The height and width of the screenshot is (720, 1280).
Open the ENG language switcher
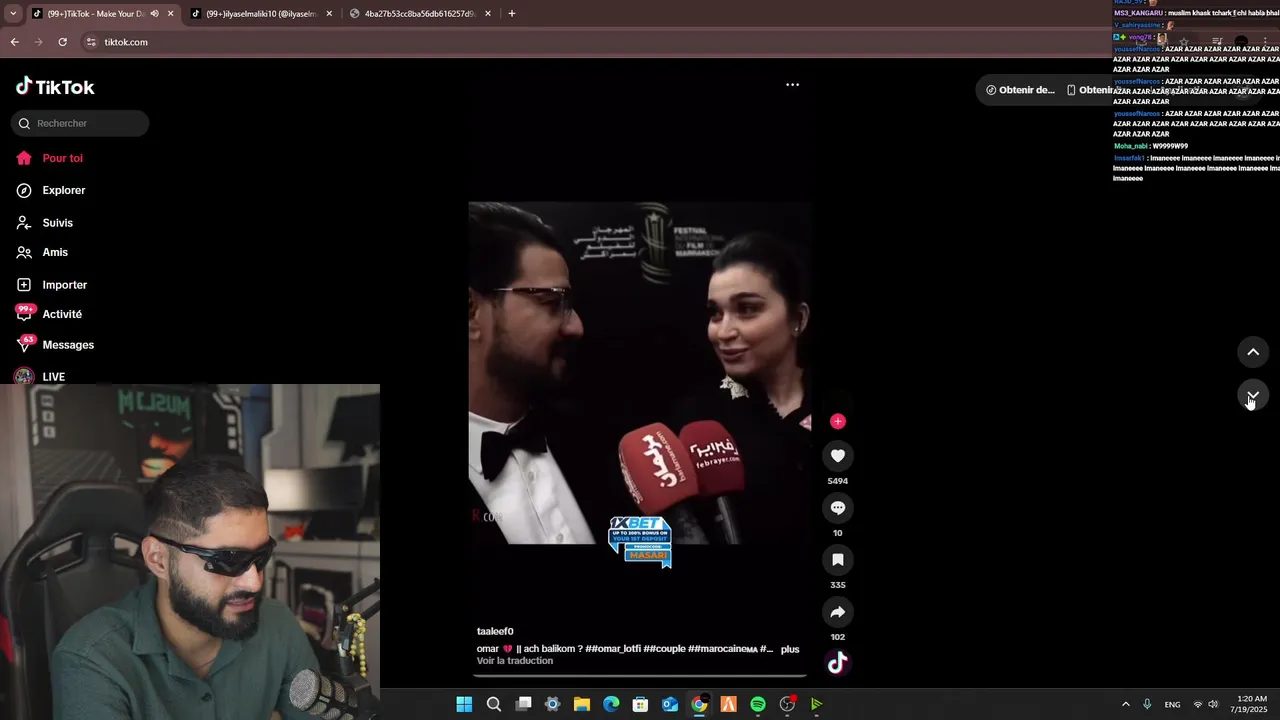pos(1172,704)
